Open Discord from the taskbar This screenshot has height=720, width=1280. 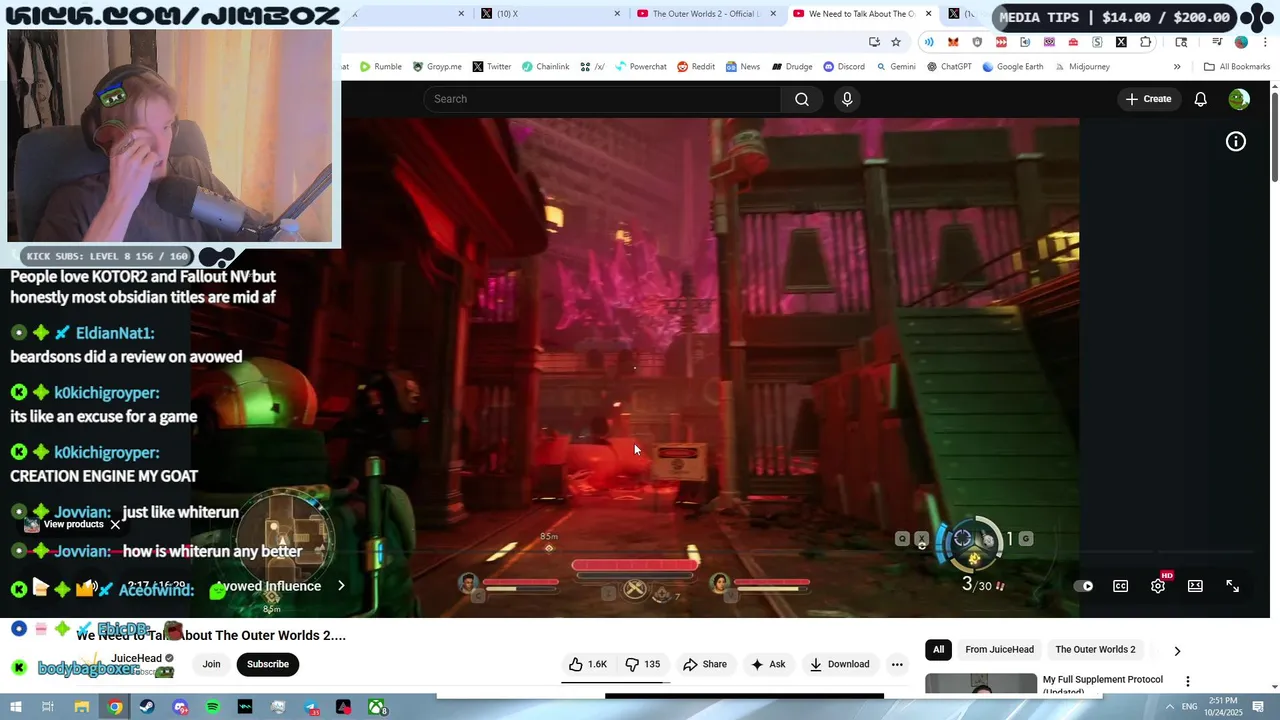tap(180, 707)
